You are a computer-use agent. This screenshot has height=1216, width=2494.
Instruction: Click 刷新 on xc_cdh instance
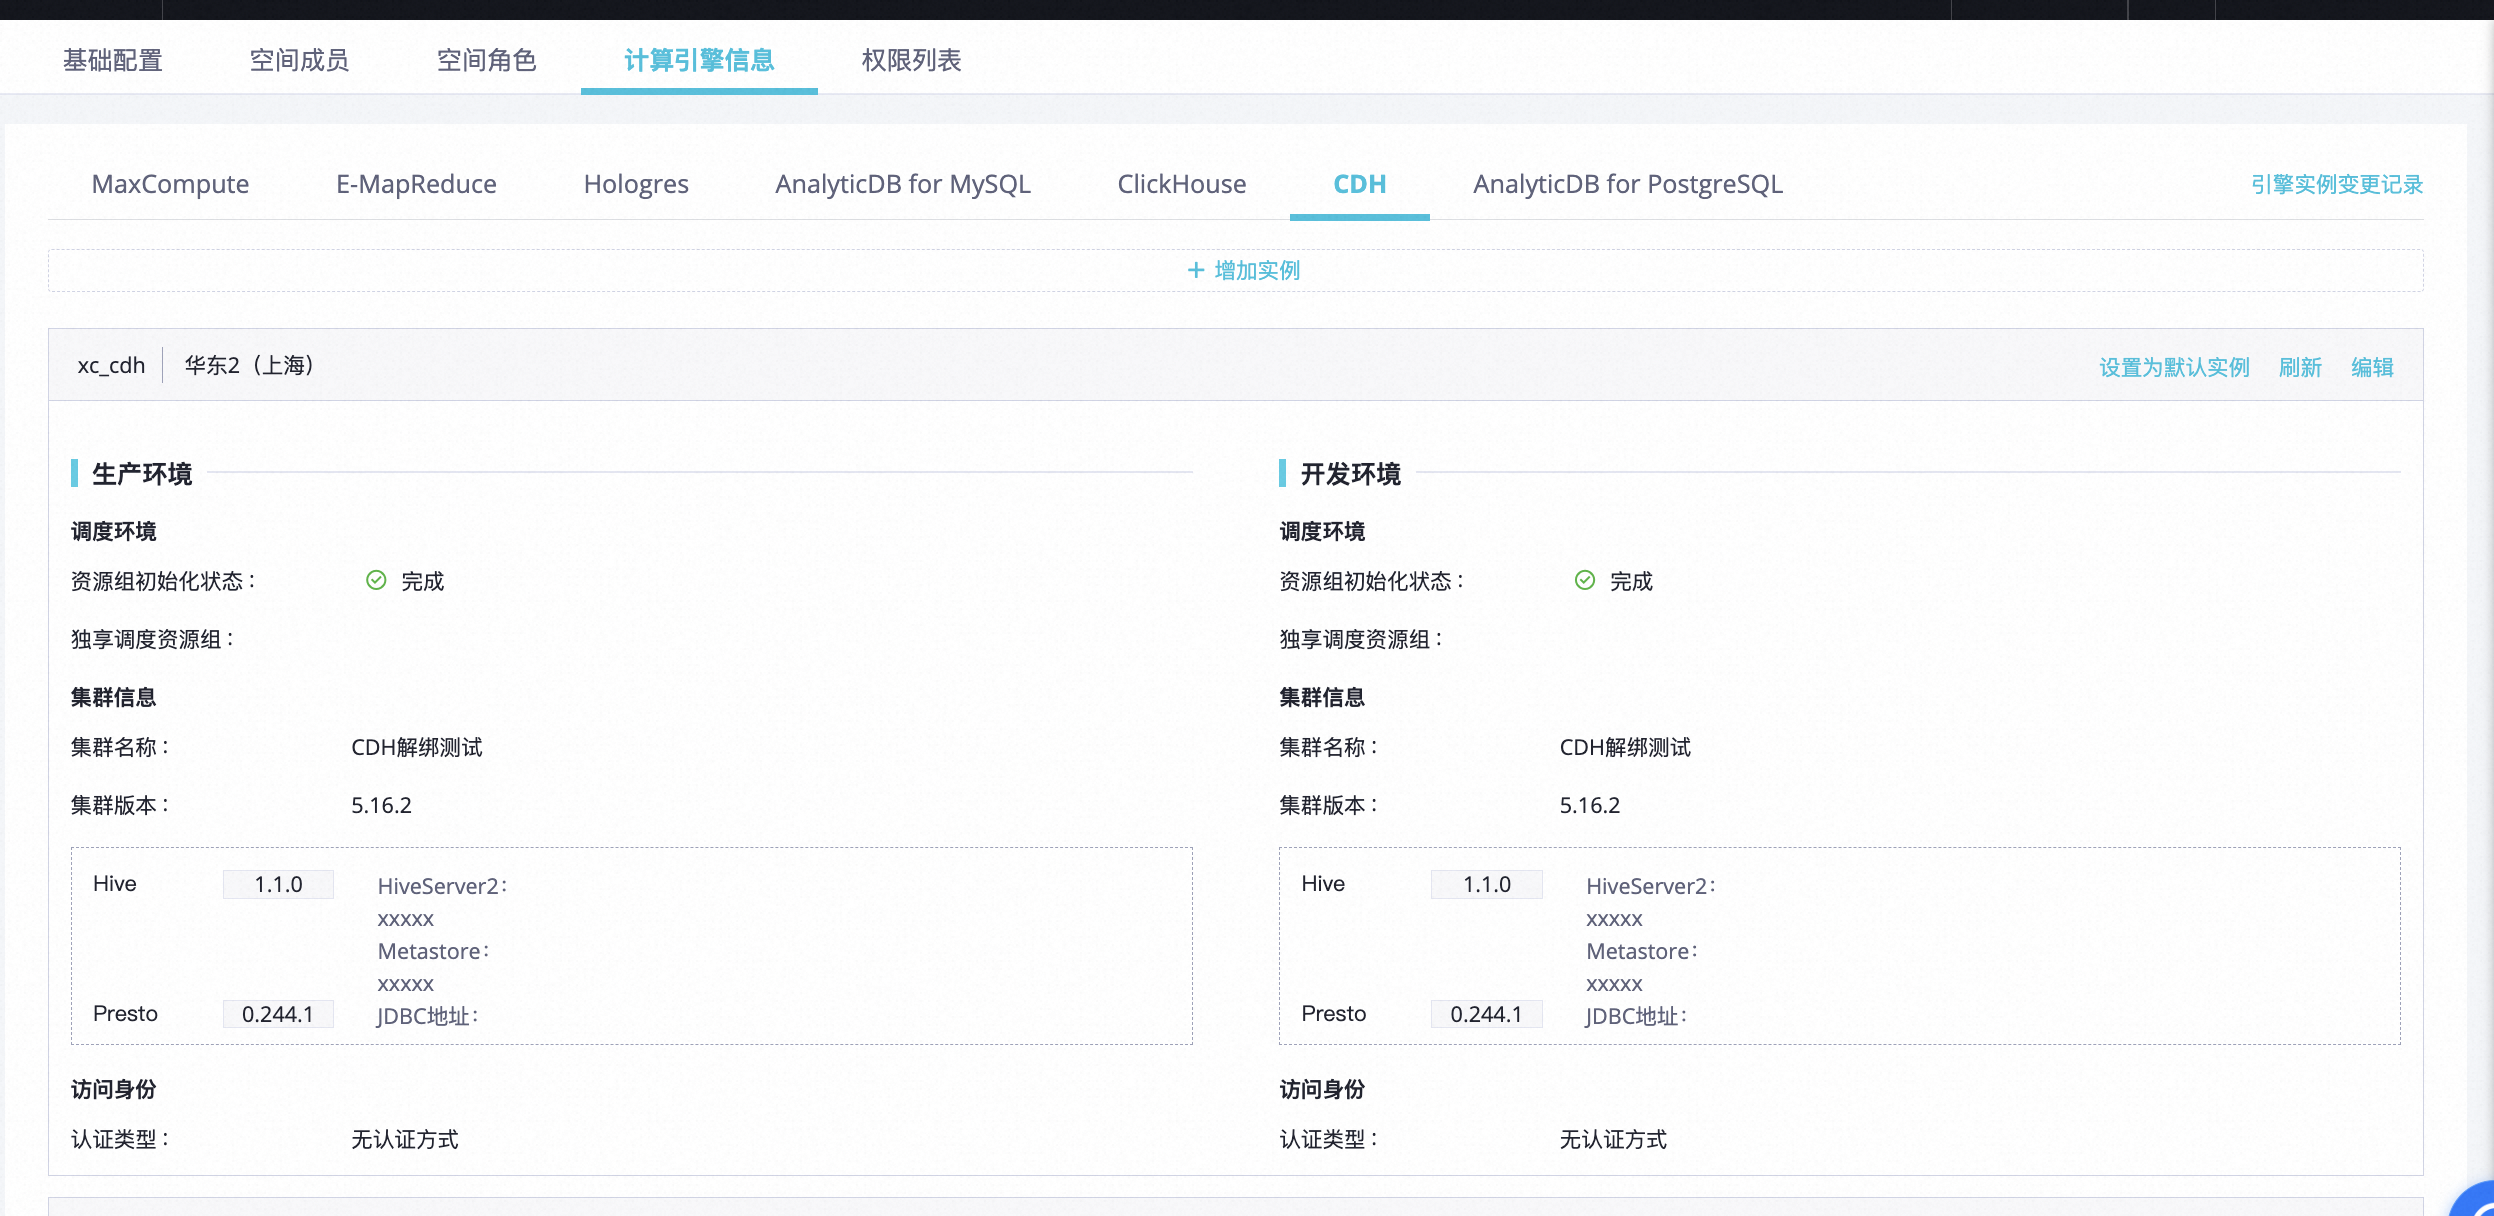2299,367
